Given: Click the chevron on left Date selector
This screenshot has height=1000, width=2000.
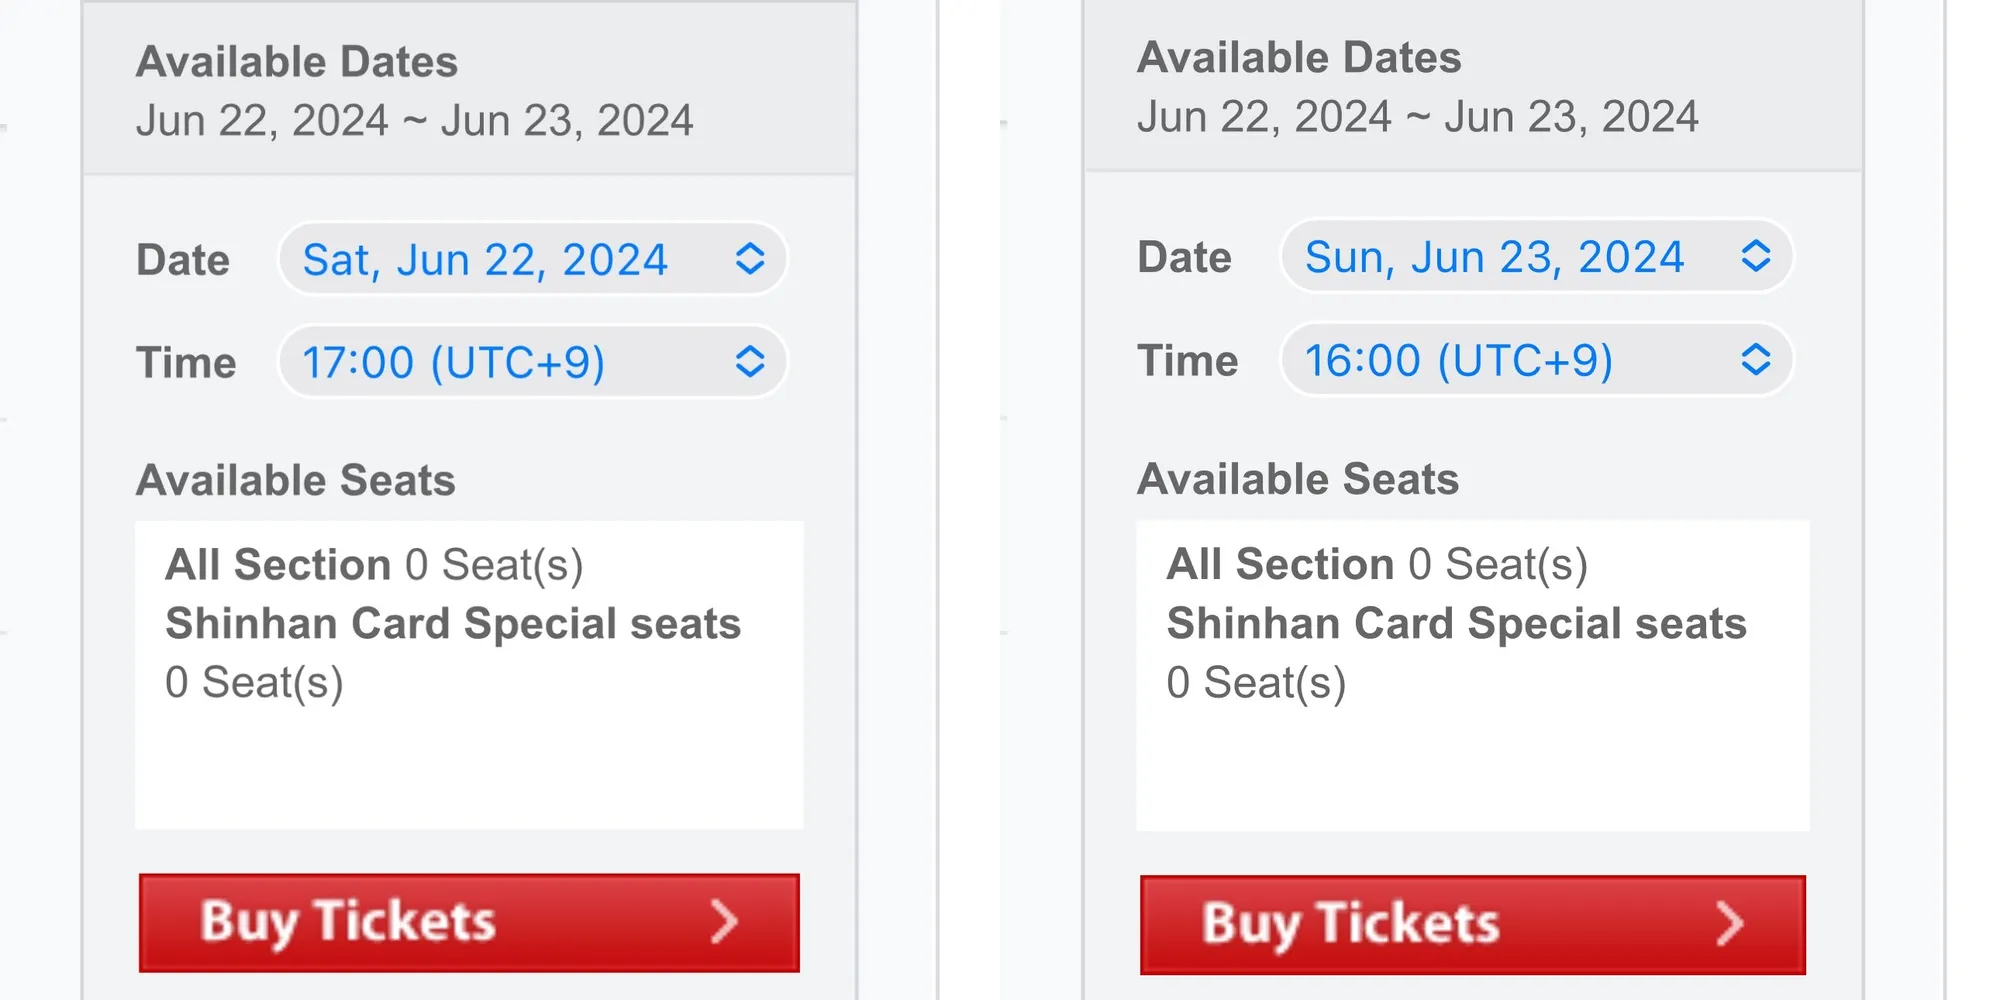Looking at the screenshot, I should tap(752, 259).
